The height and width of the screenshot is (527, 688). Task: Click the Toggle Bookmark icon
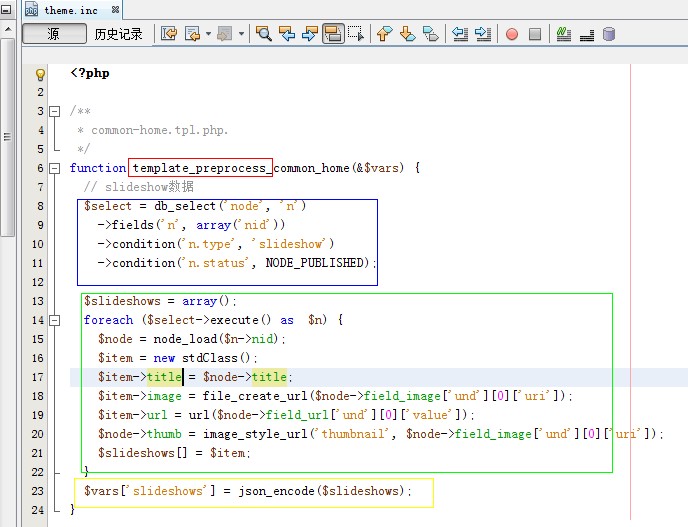(x=430, y=34)
